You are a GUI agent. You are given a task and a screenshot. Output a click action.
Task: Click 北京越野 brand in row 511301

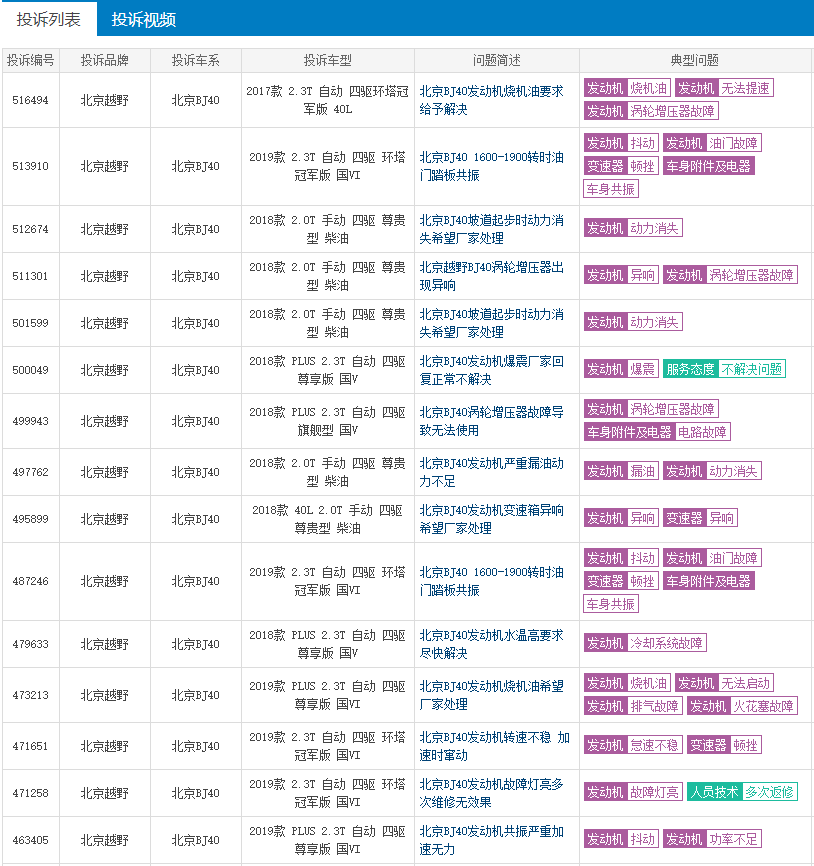point(104,276)
